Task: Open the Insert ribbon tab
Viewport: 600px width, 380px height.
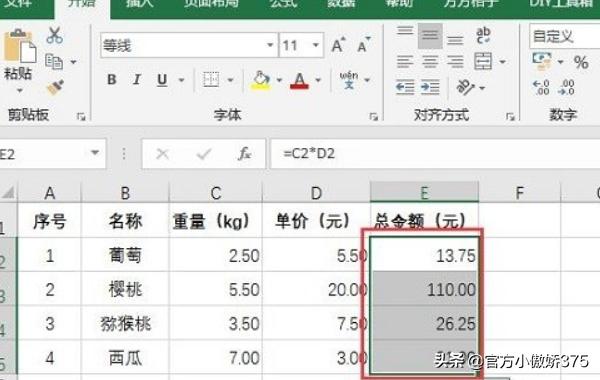Action: click(139, 4)
